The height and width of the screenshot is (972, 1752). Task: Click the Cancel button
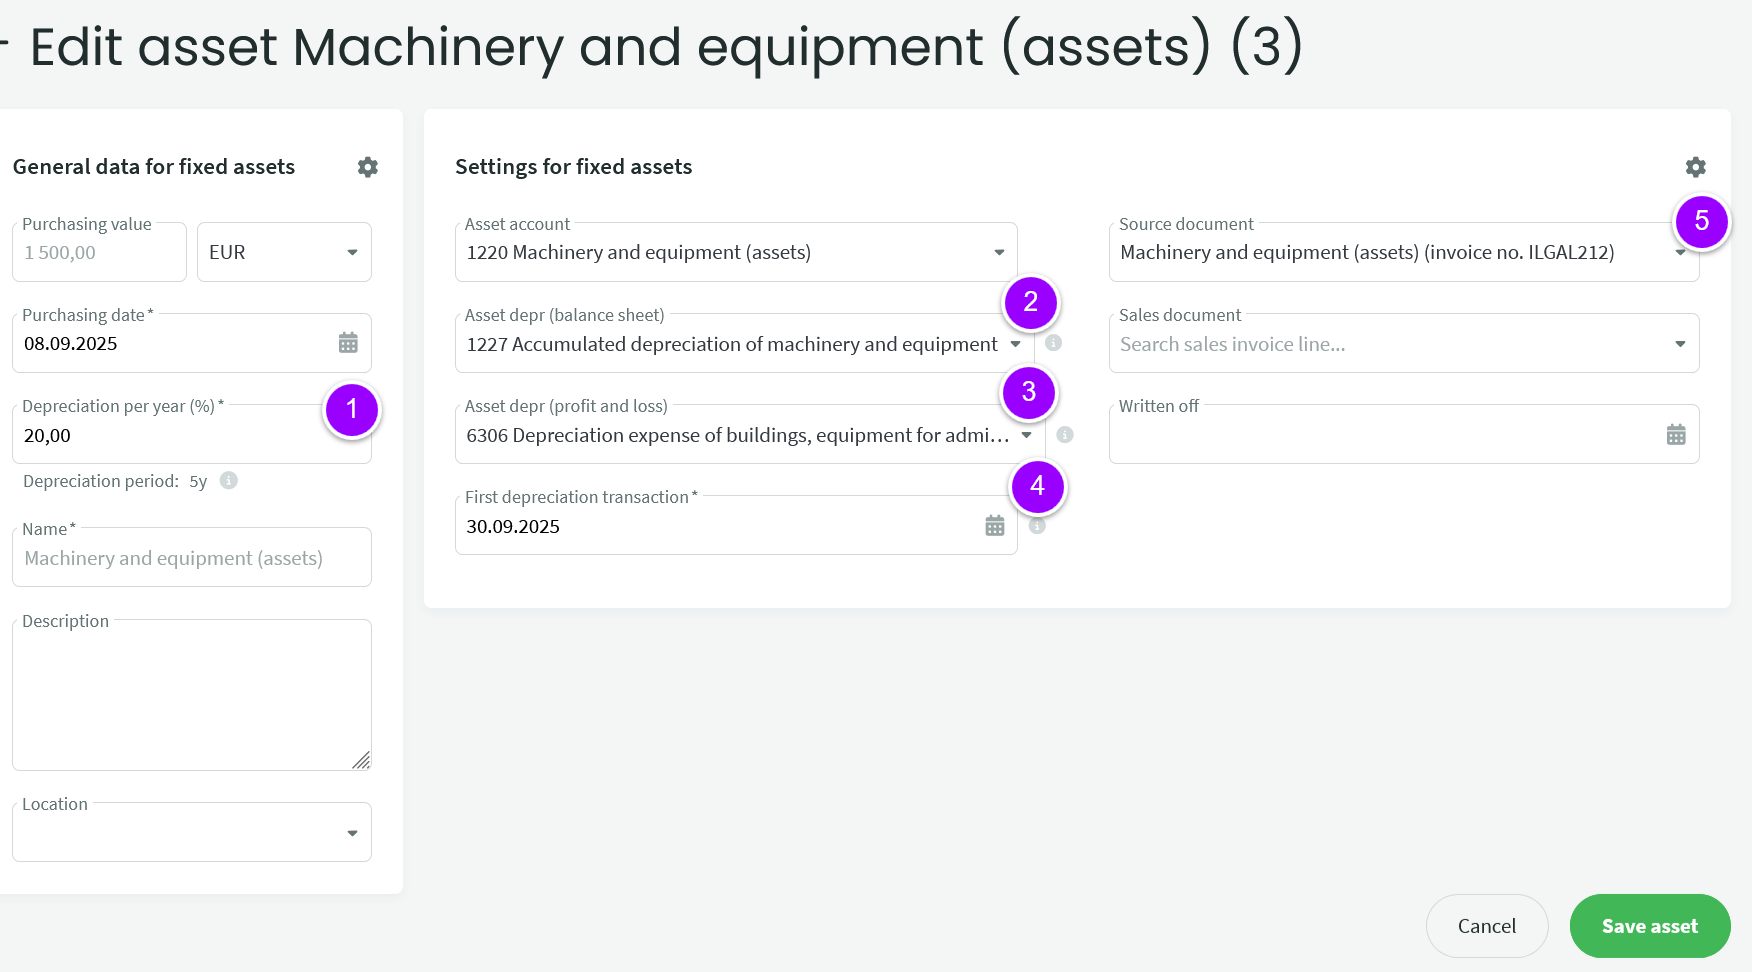(x=1486, y=926)
